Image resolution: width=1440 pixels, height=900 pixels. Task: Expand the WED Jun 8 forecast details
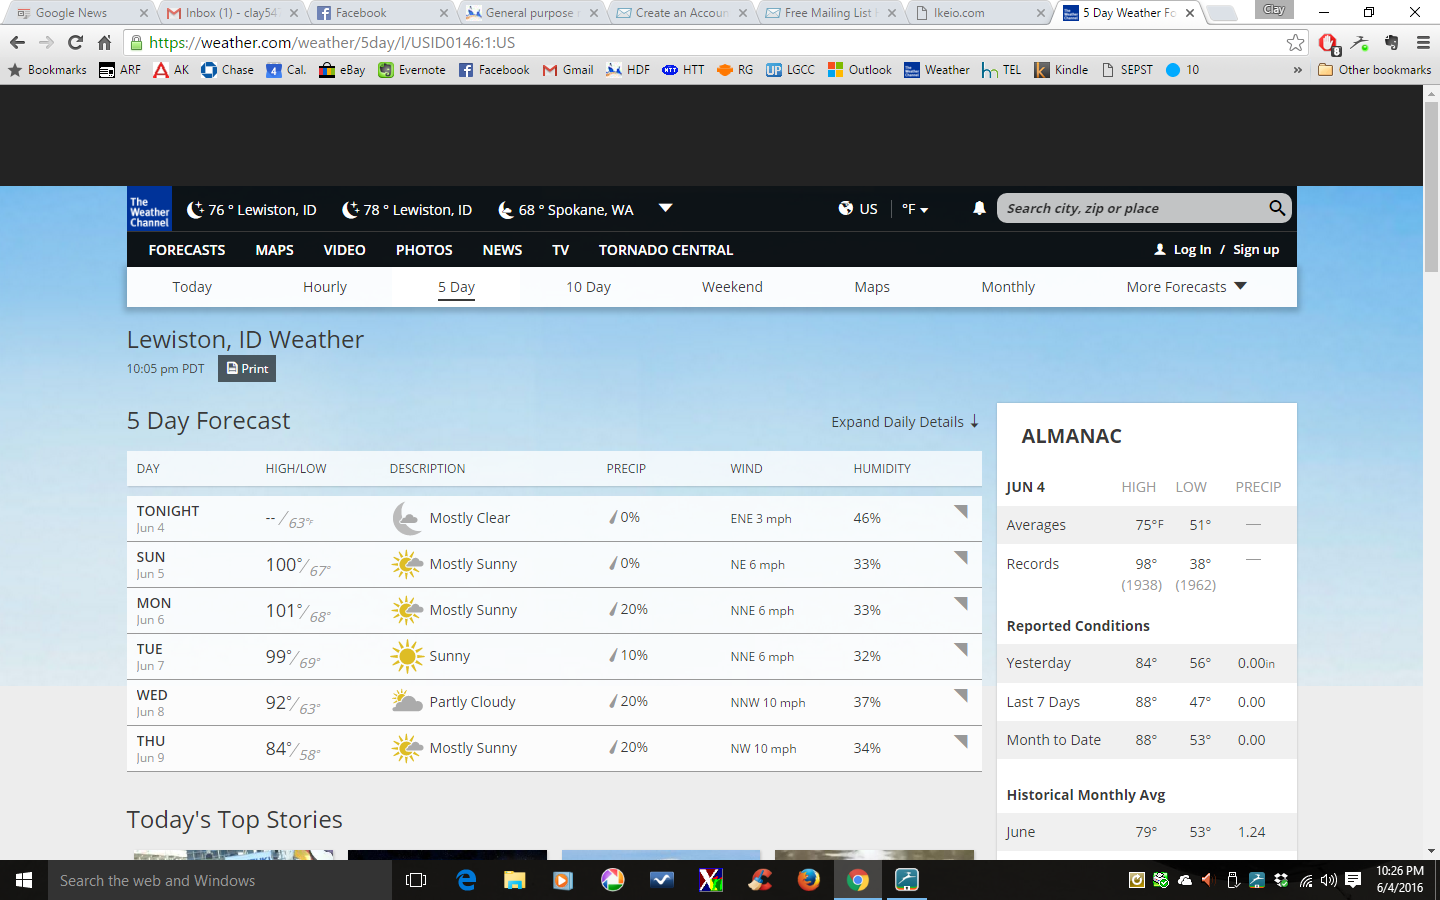pyautogui.click(x=961, y=695)
